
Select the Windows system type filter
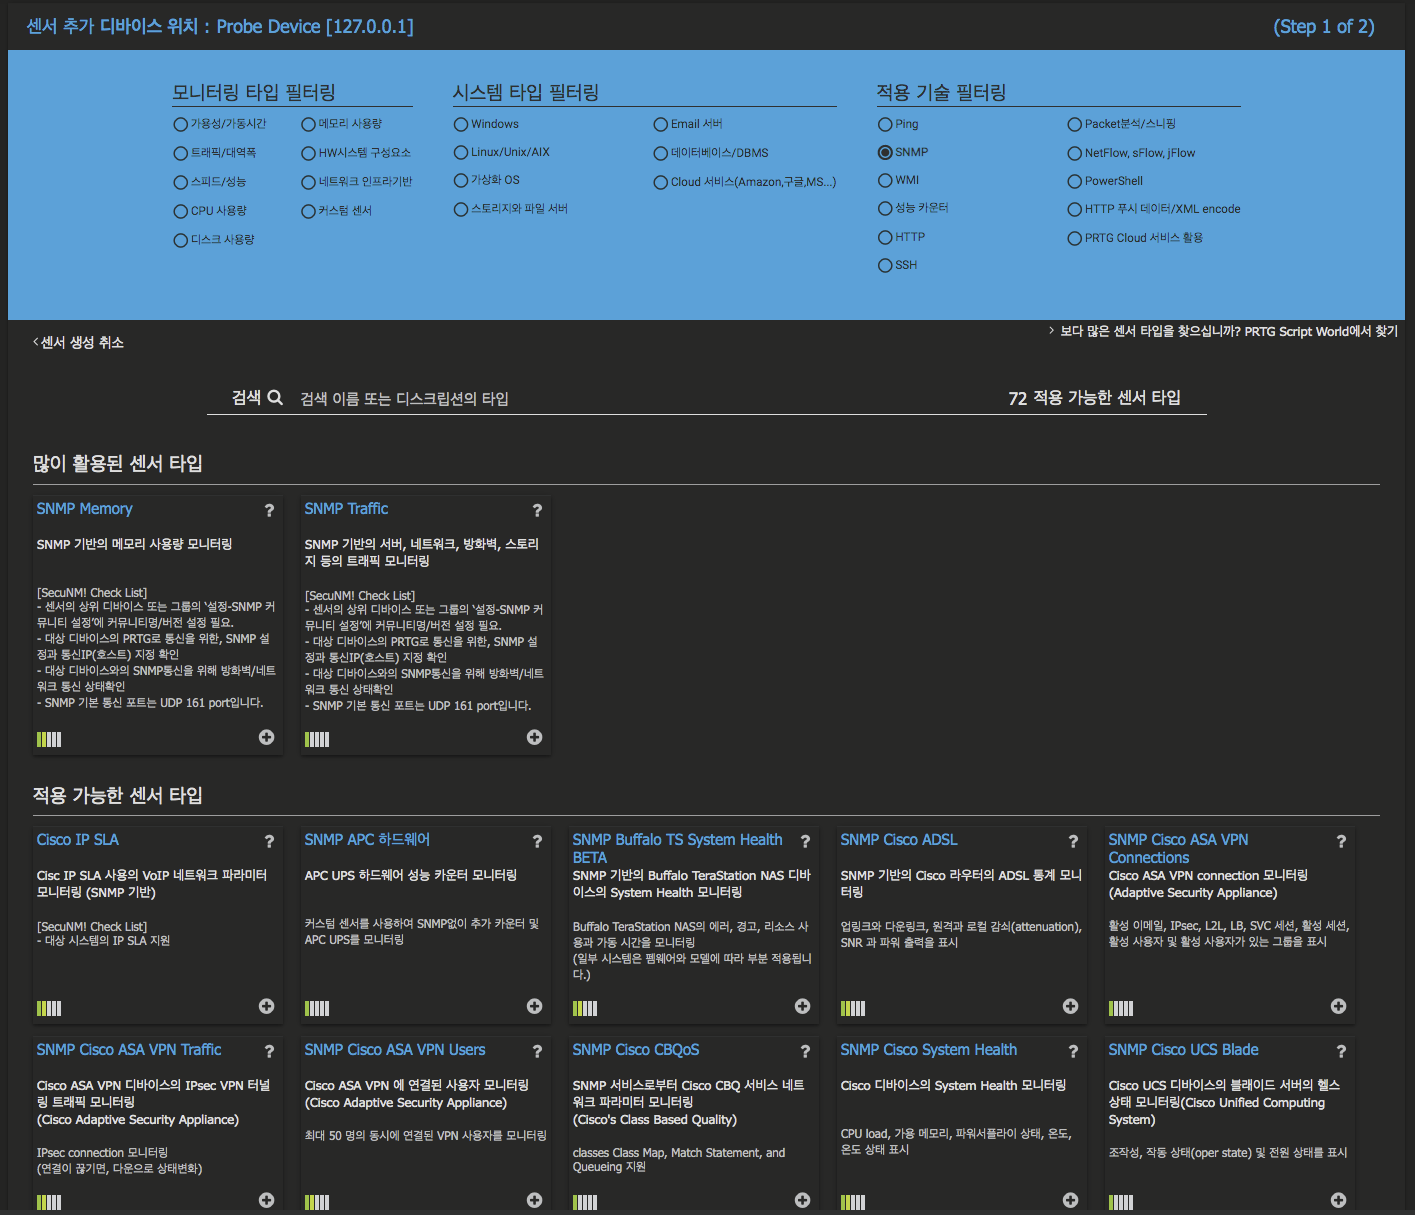[x=460, y=125]
